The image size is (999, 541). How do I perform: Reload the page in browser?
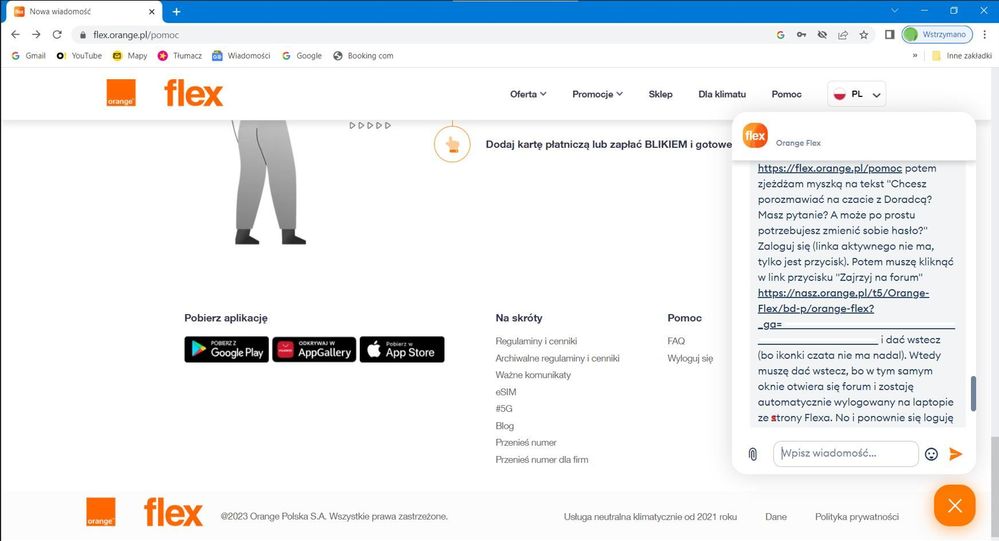(x=57, y=34)
